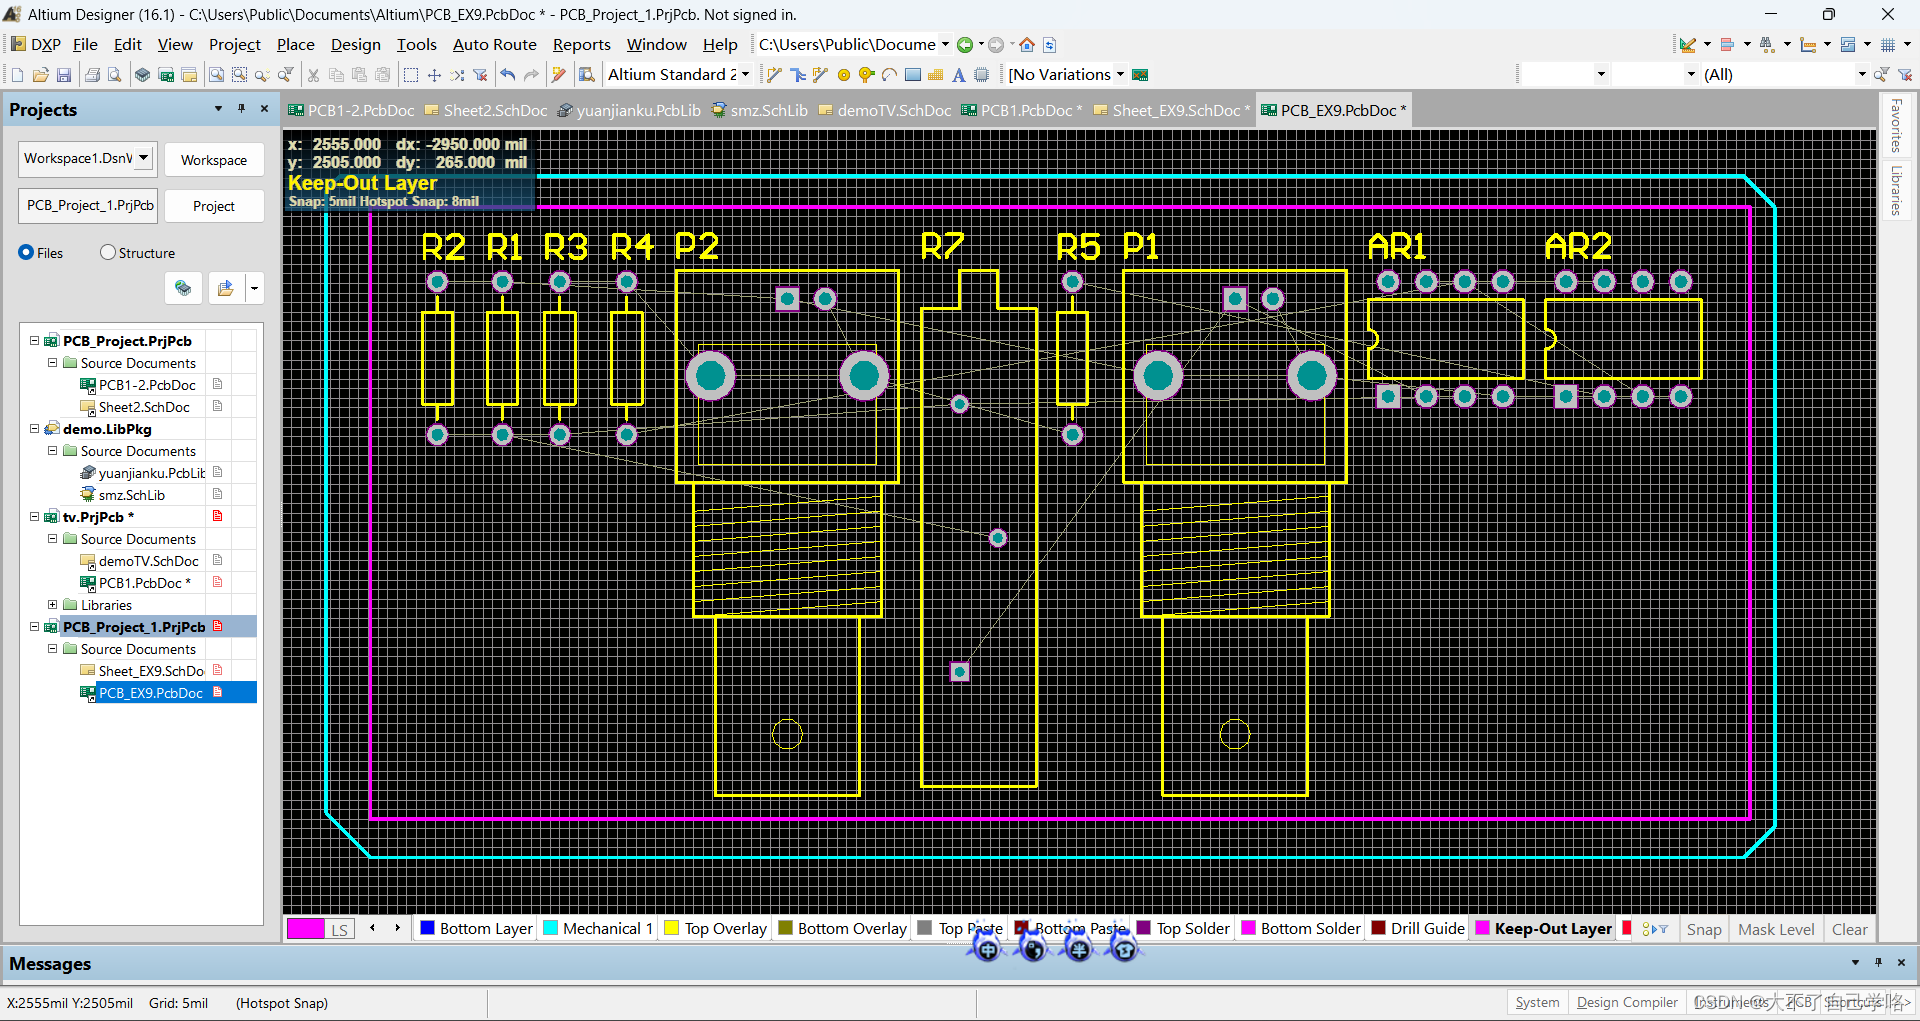The width and height of the screenshot is (1920, 1021).
Task: Collapse the demo.LibPkg tree node
Action: pos(34,429)
